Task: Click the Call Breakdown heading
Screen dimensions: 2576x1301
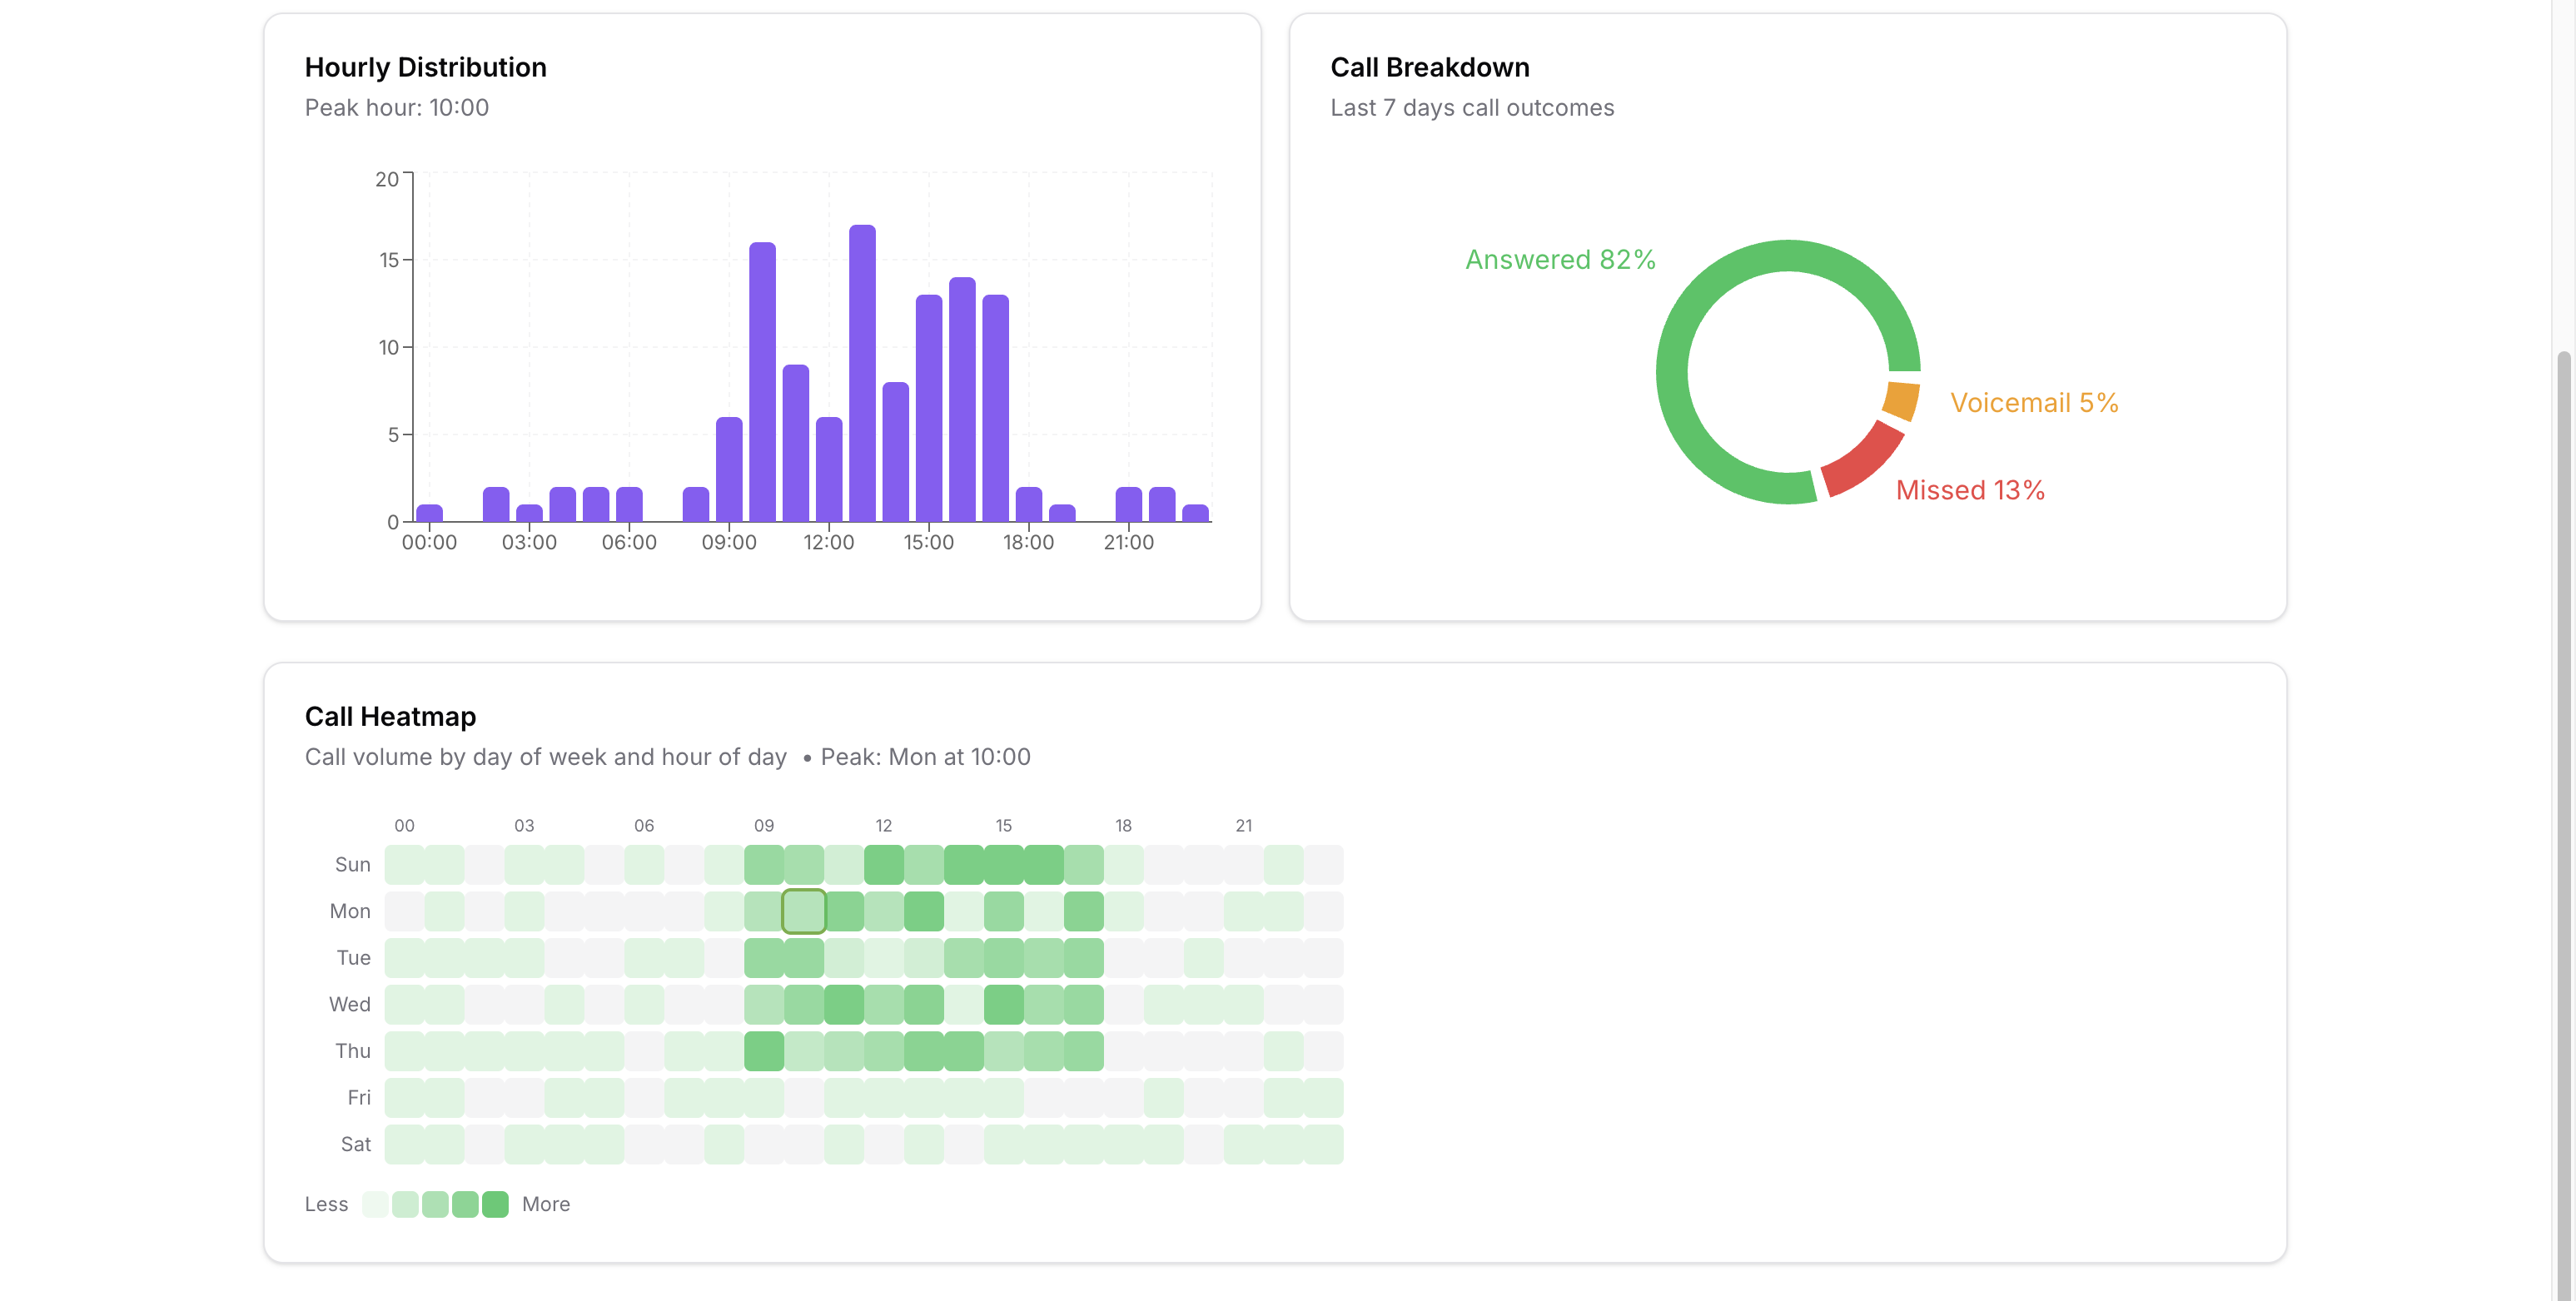Action: [x=1430, y=67]
